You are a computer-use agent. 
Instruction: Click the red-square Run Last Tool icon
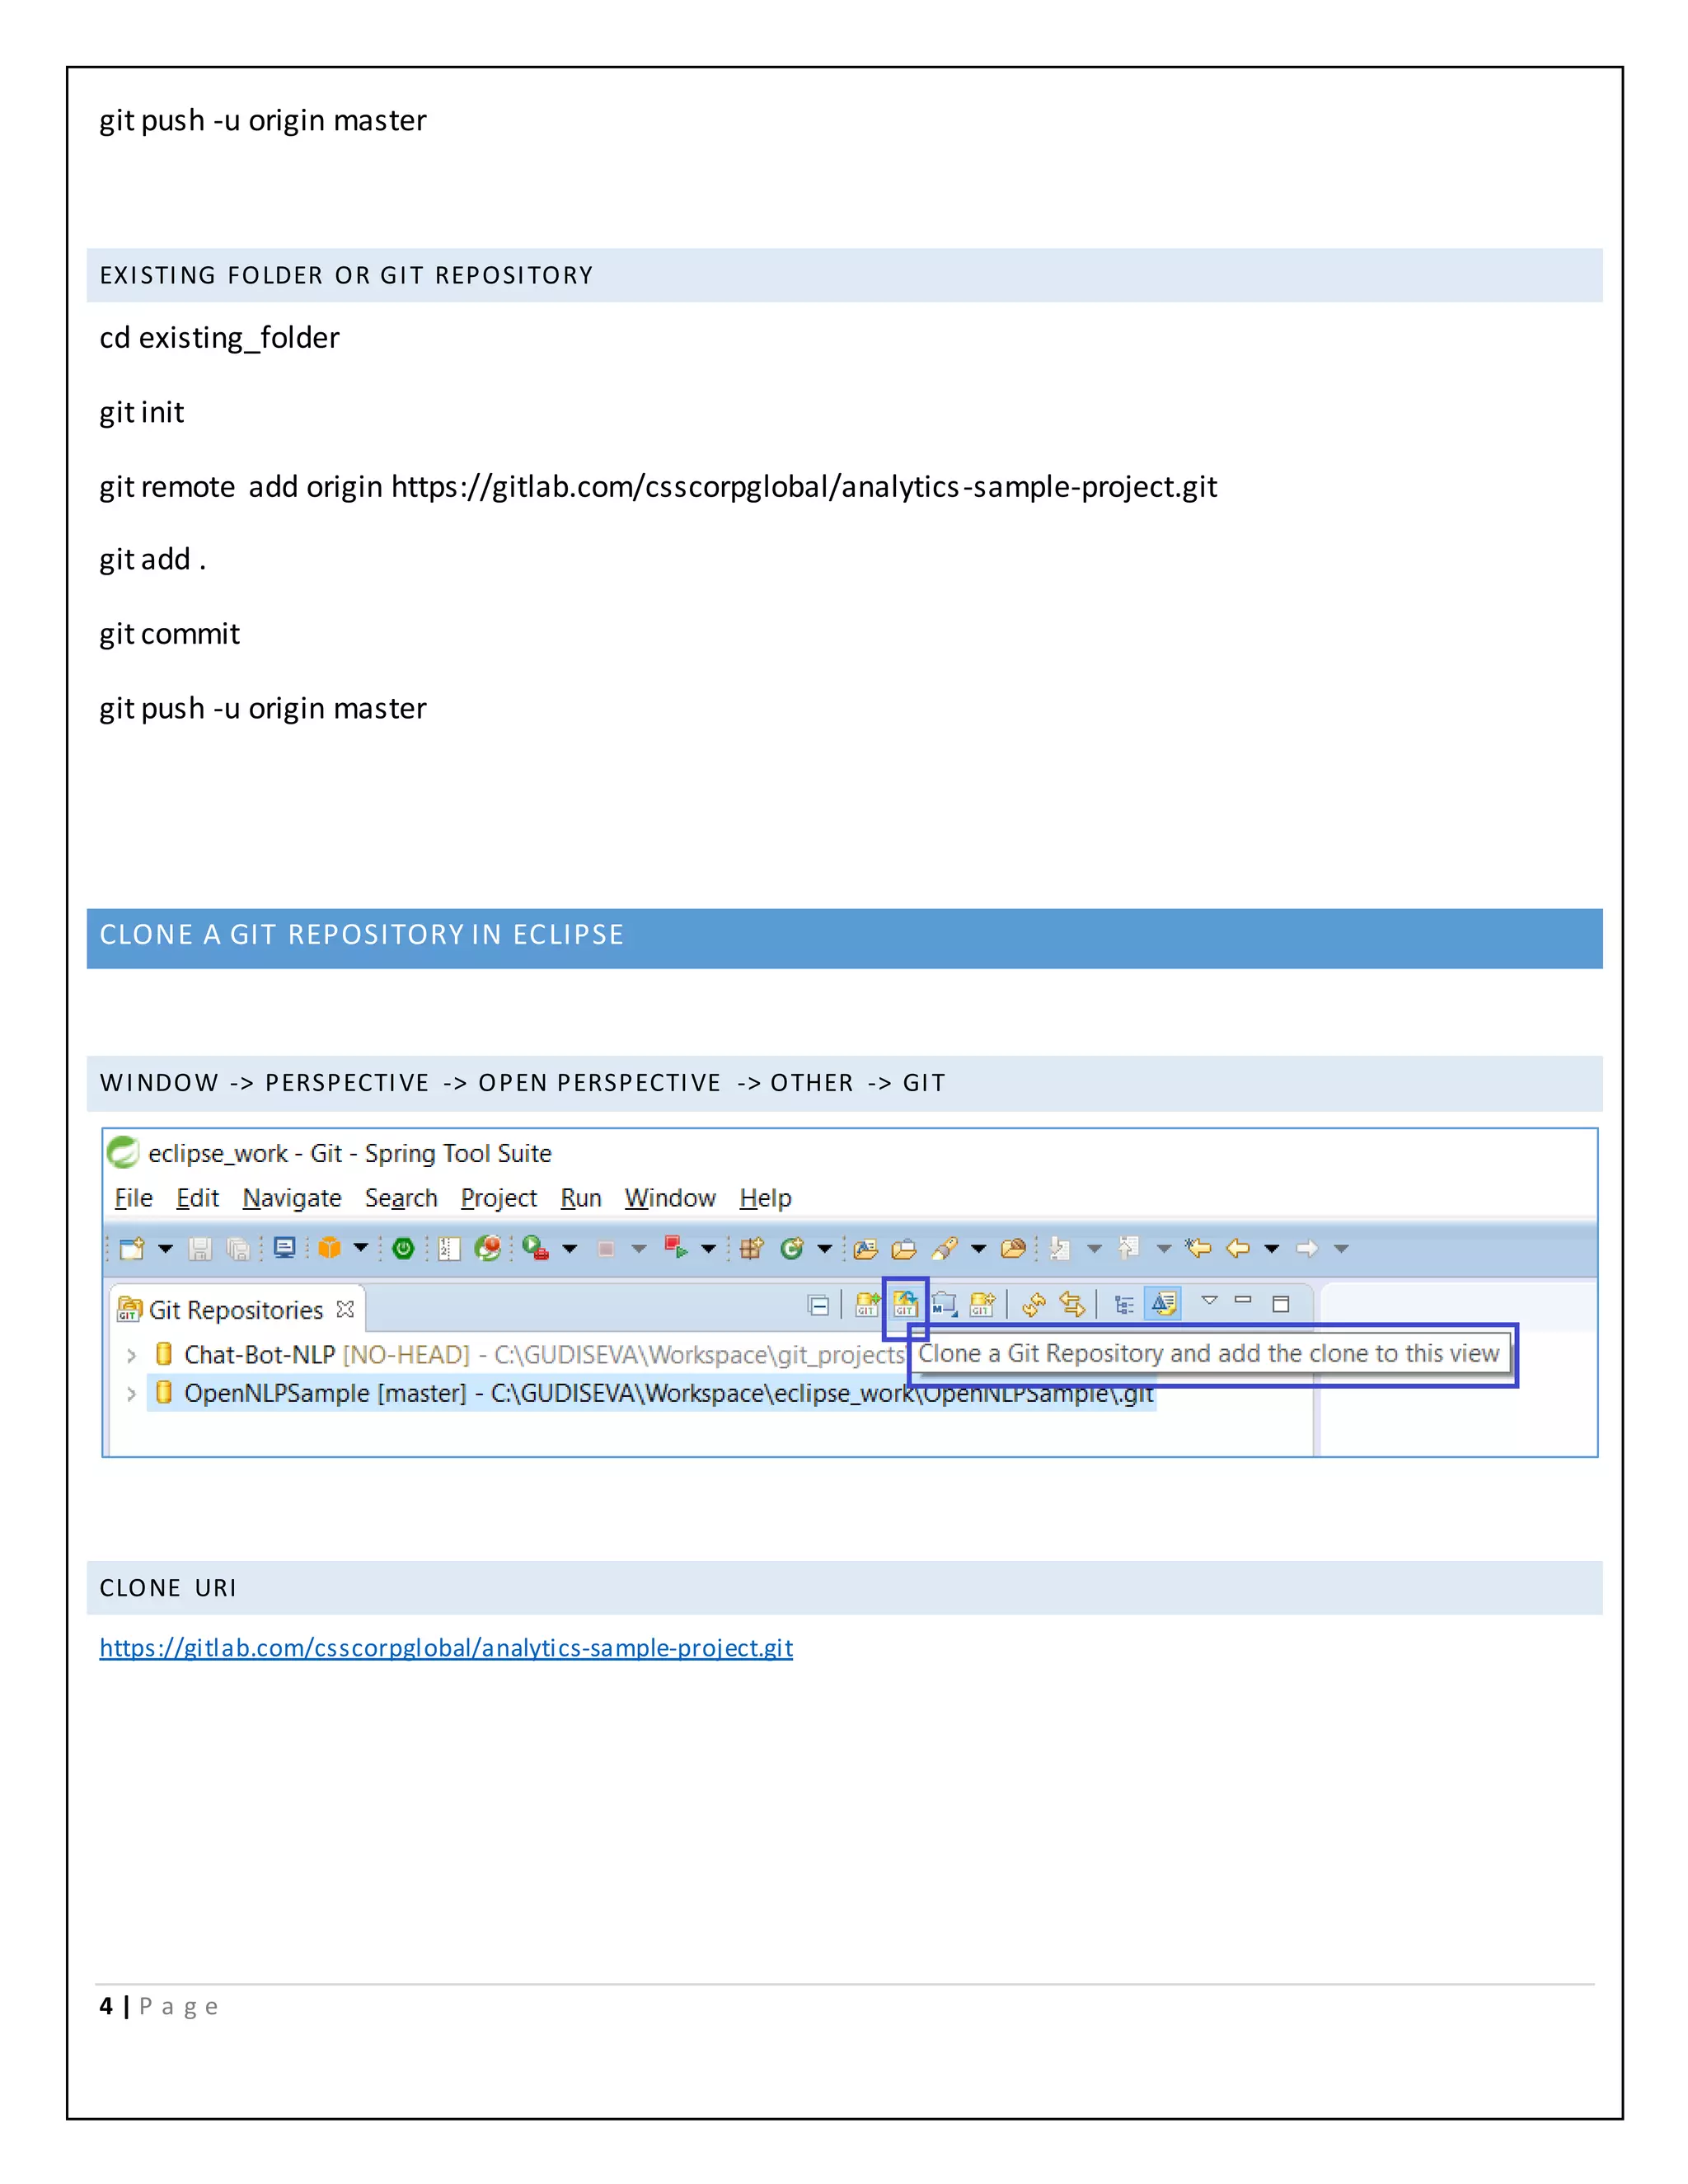click(x=676, y=1248)
